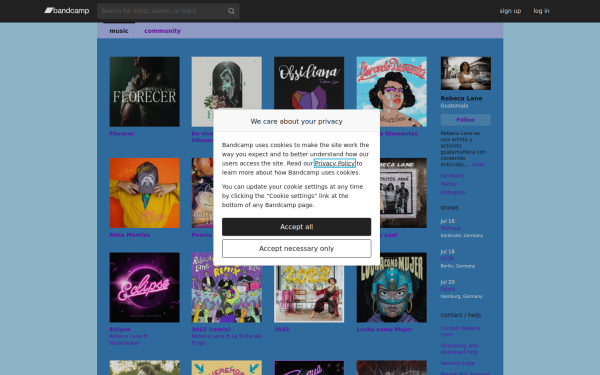Open Rebeca Lane's Facebook link
The width and height of the screenshot is (600, 375).
coord(452,176)
